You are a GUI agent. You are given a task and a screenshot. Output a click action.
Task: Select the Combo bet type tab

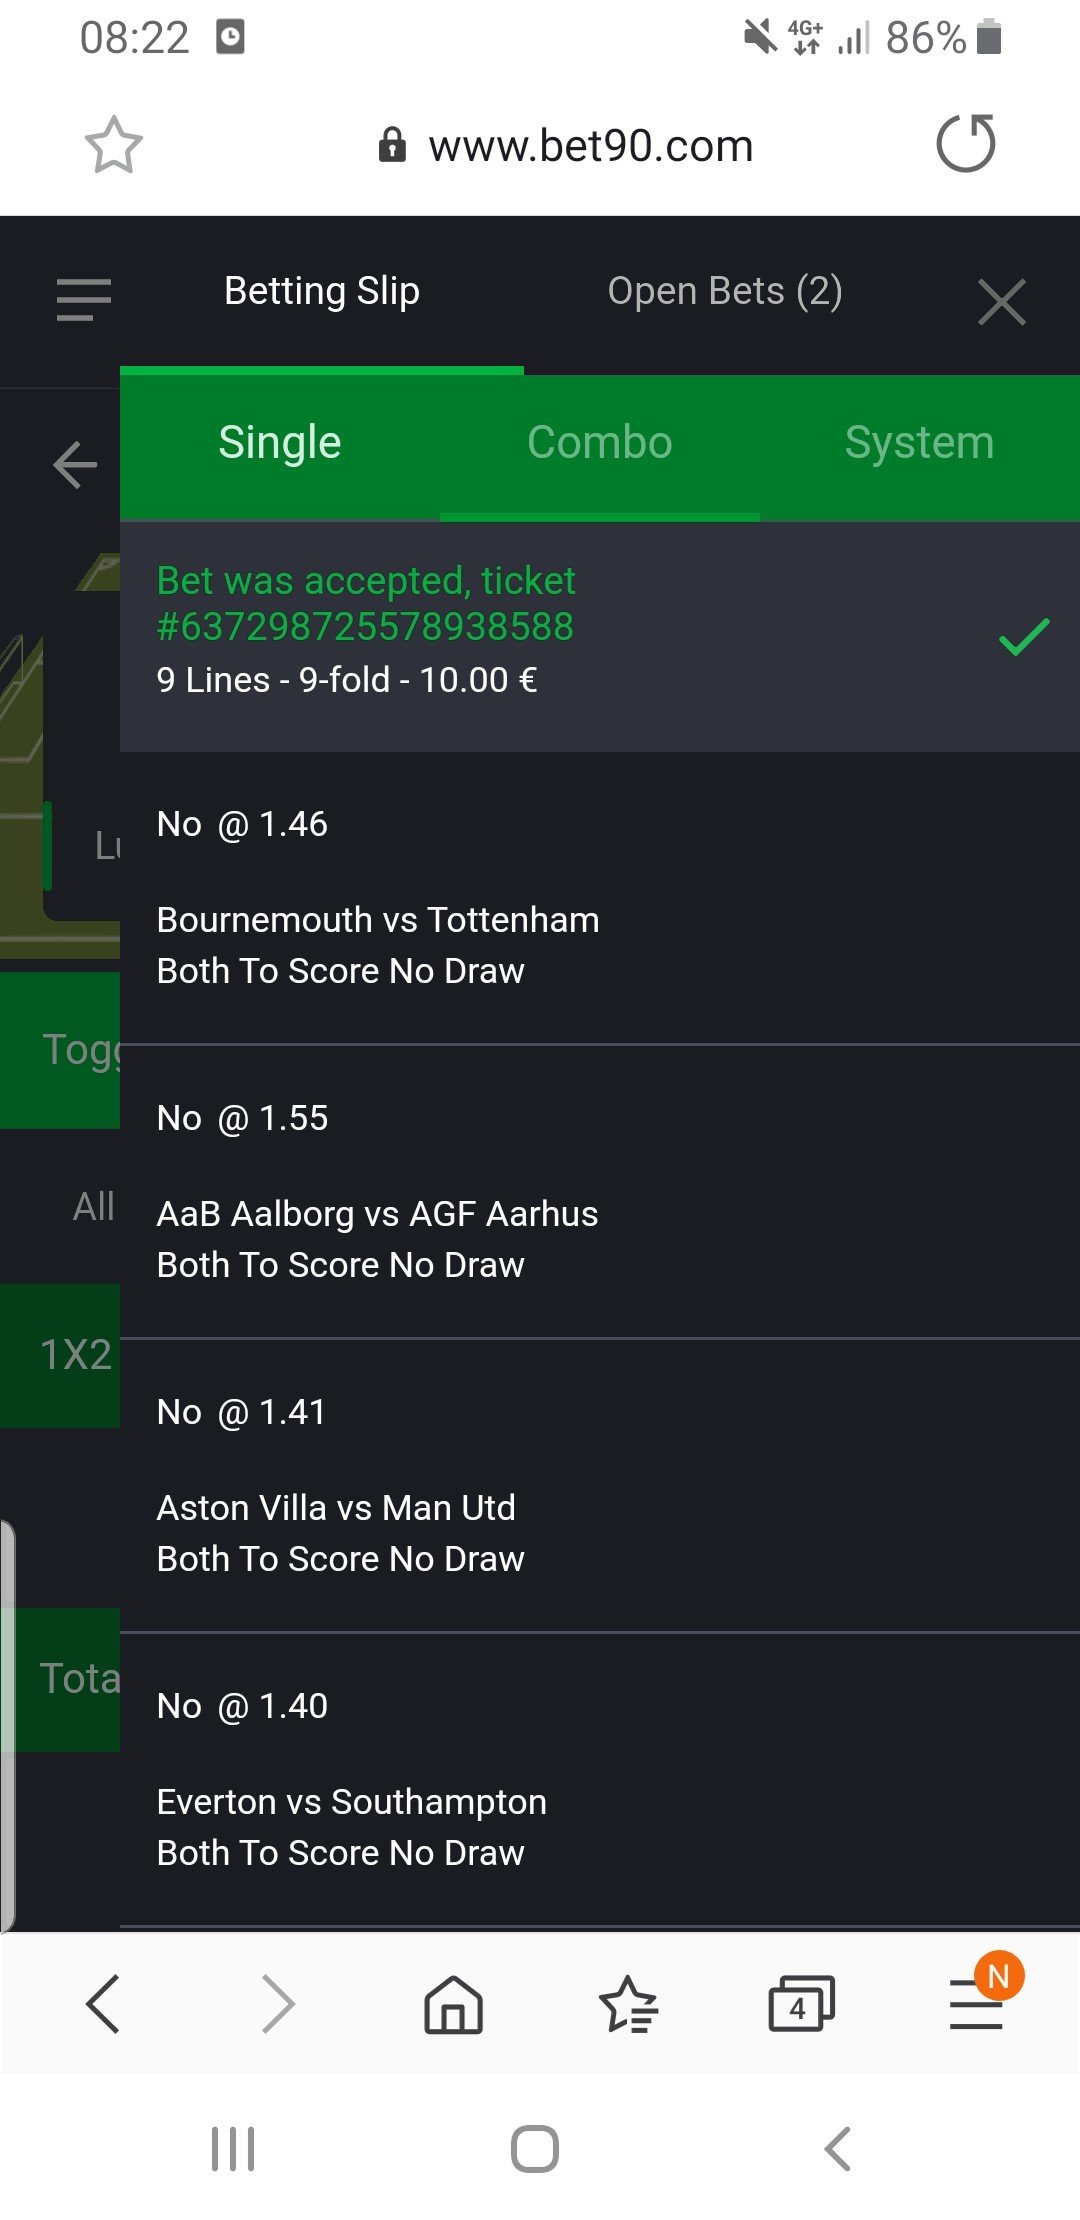click(599, 443)
